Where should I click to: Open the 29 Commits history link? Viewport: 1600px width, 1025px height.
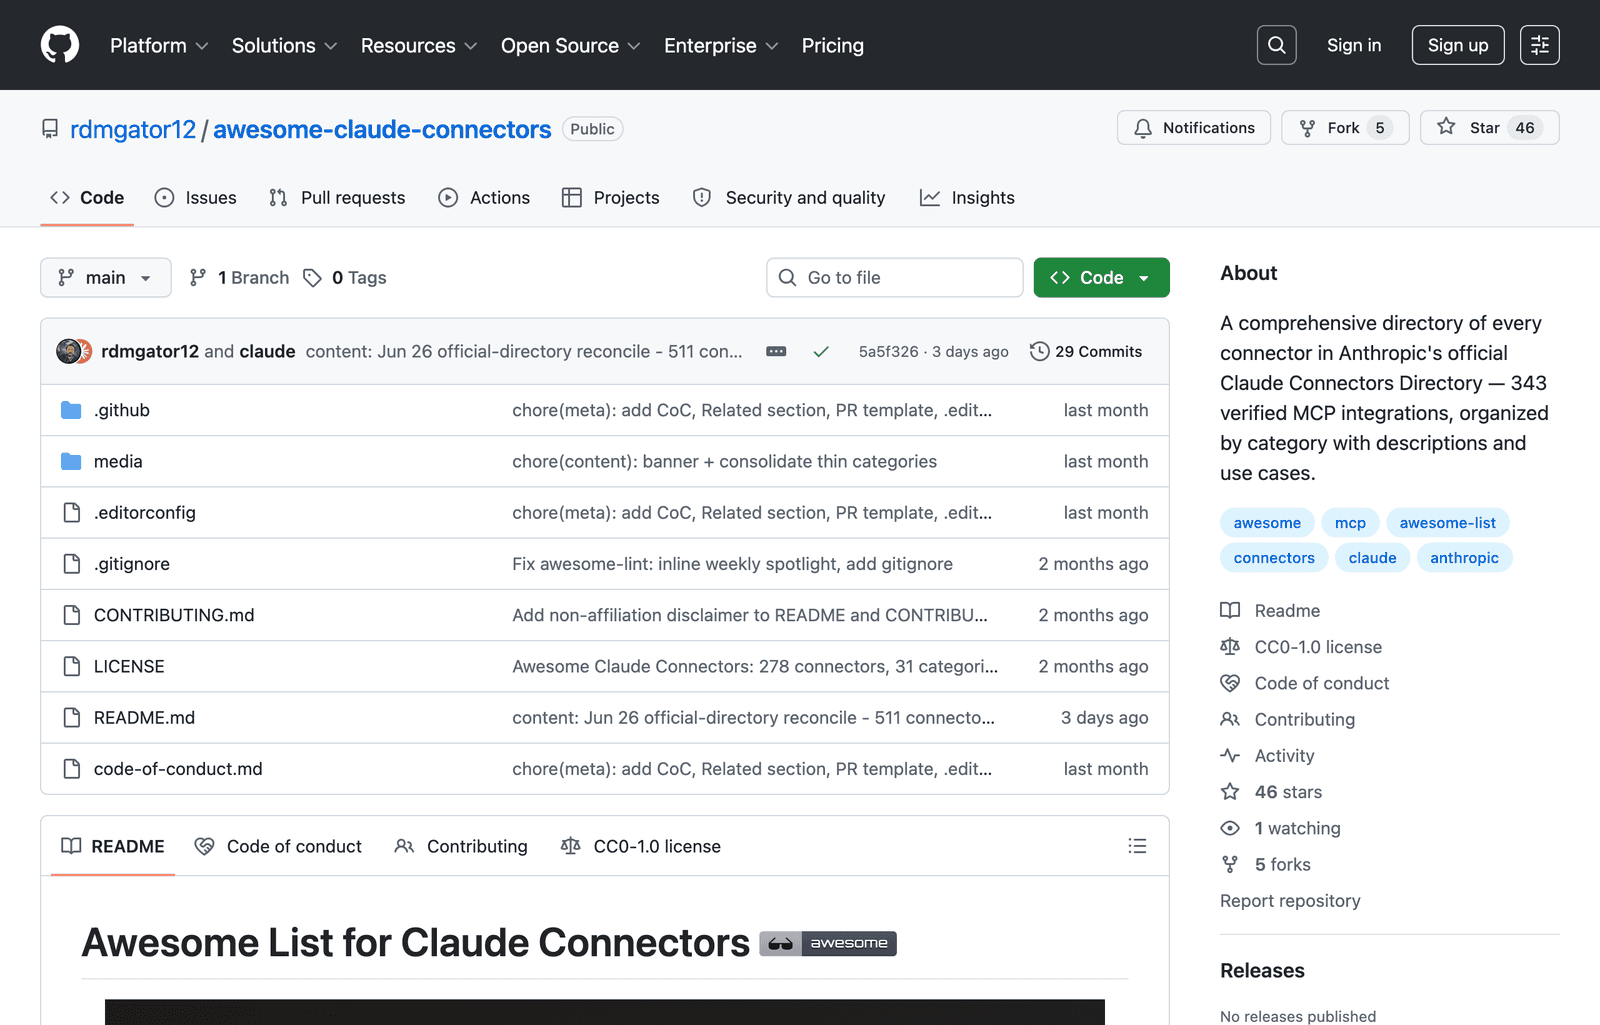point(1086,352)
